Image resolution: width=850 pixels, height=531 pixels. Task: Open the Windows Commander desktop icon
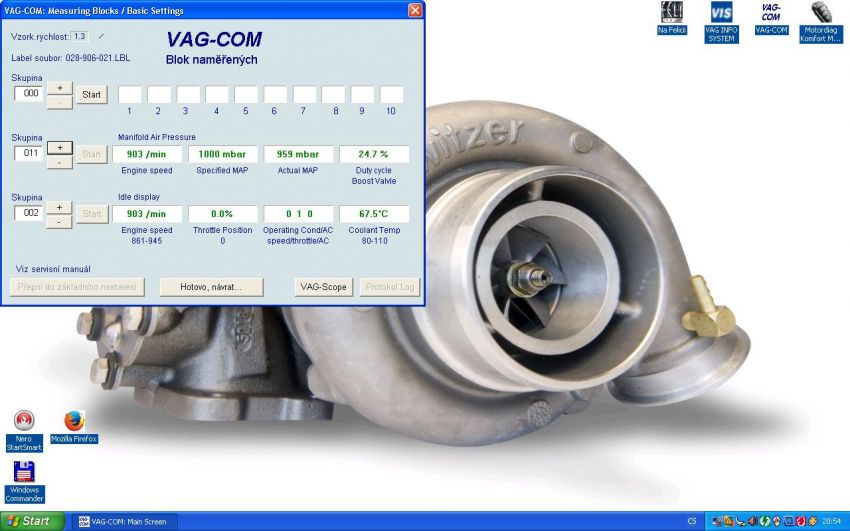[24, 482]
